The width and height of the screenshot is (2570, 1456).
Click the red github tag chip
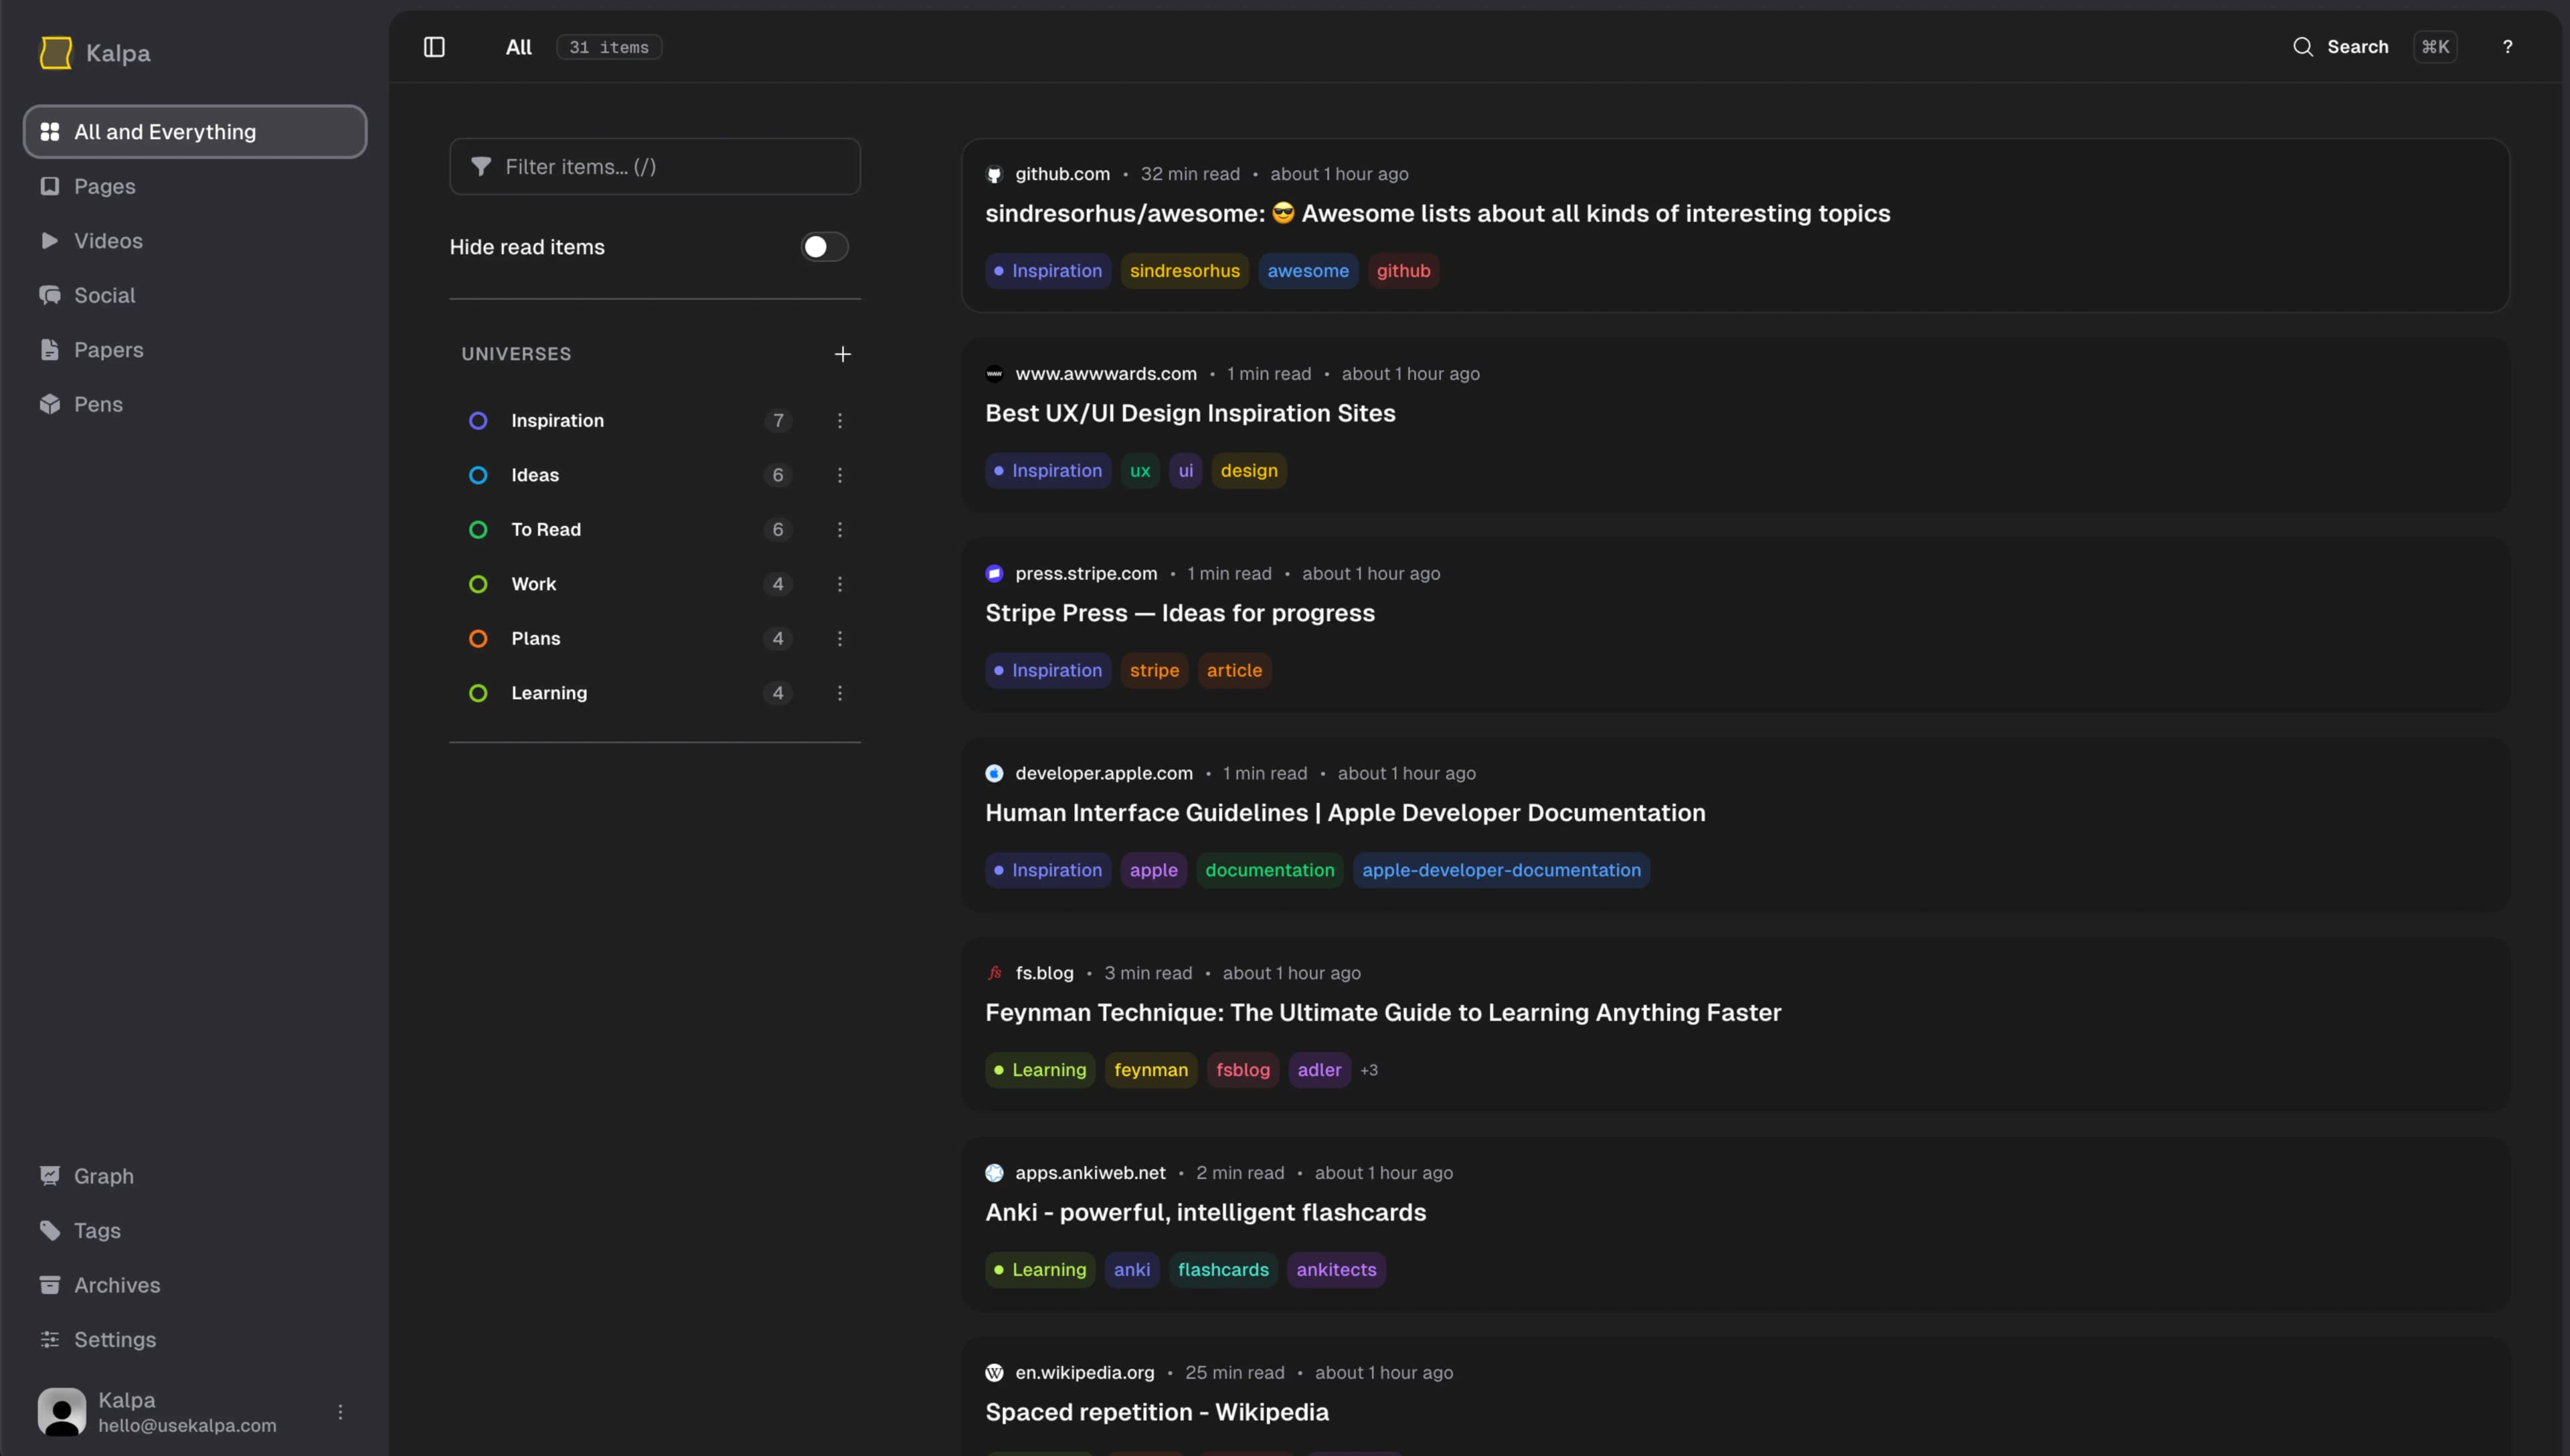1402,271
